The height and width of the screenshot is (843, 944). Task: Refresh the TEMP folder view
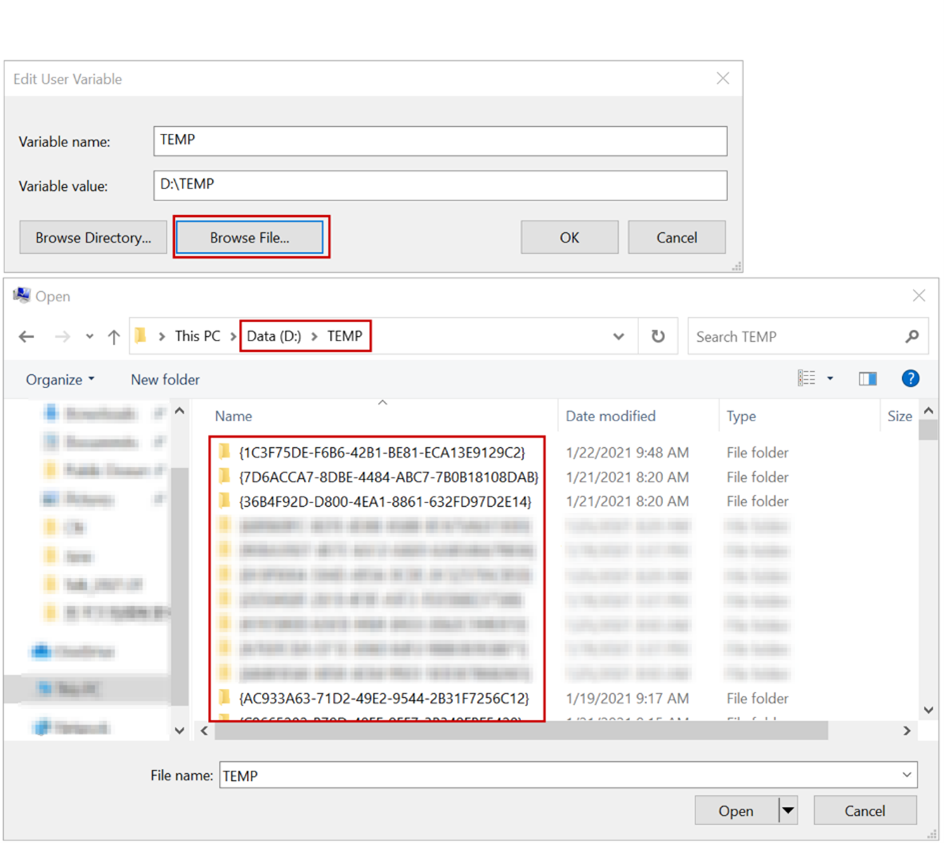pos(658,337)
